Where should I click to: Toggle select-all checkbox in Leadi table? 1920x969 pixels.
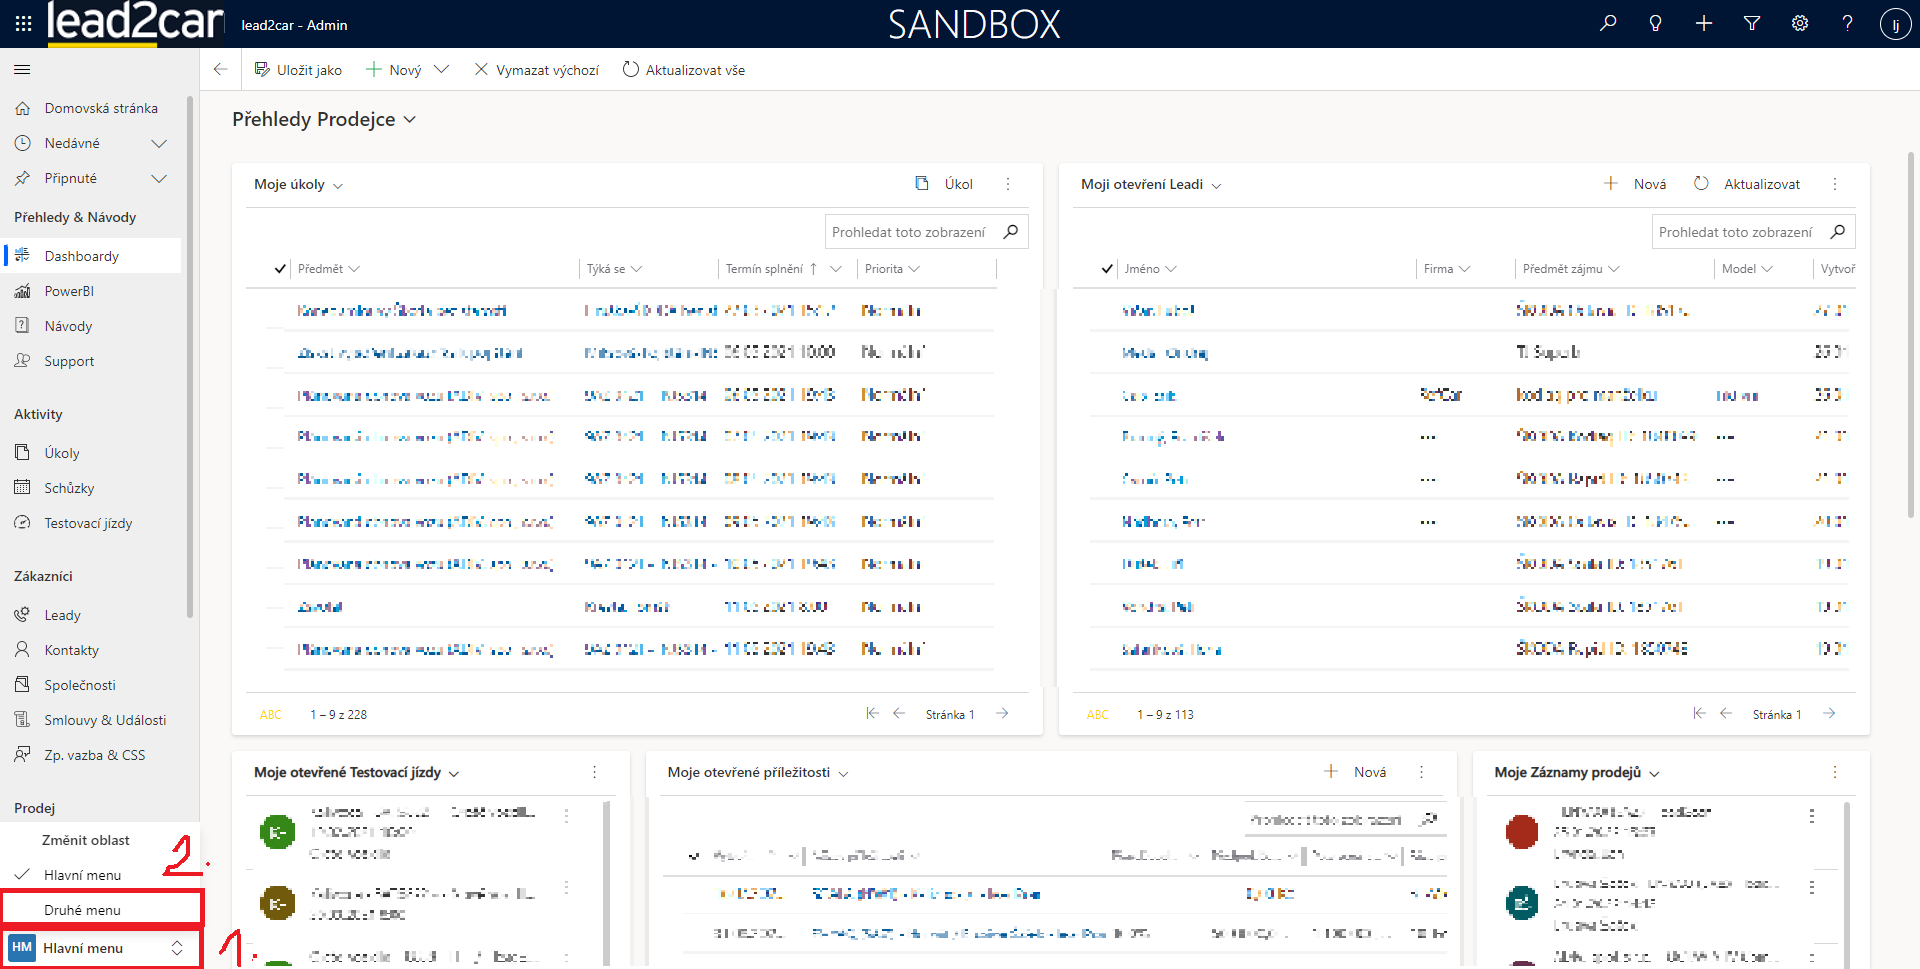[x=1107, y=269]
